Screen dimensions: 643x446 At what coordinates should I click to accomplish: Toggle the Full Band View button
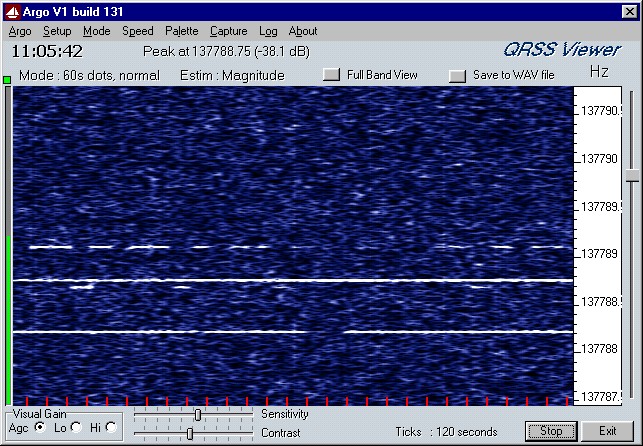click(331, 75)
